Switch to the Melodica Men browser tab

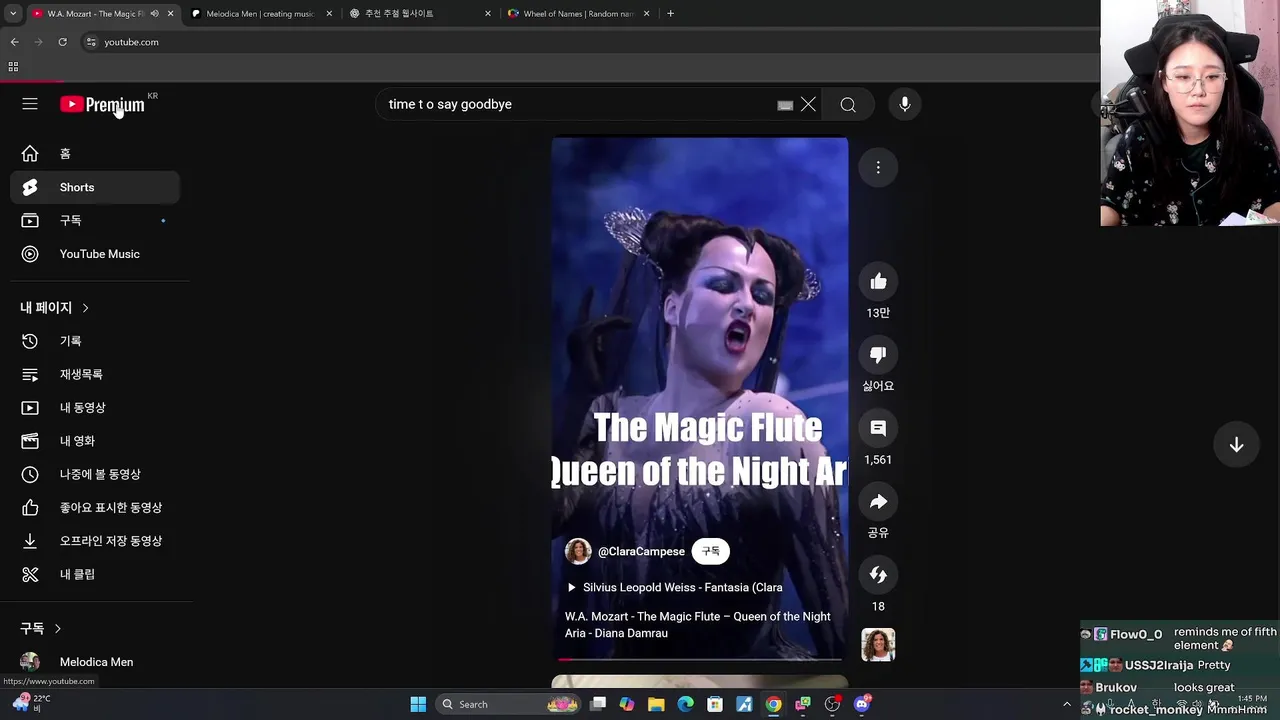[260, 14]
